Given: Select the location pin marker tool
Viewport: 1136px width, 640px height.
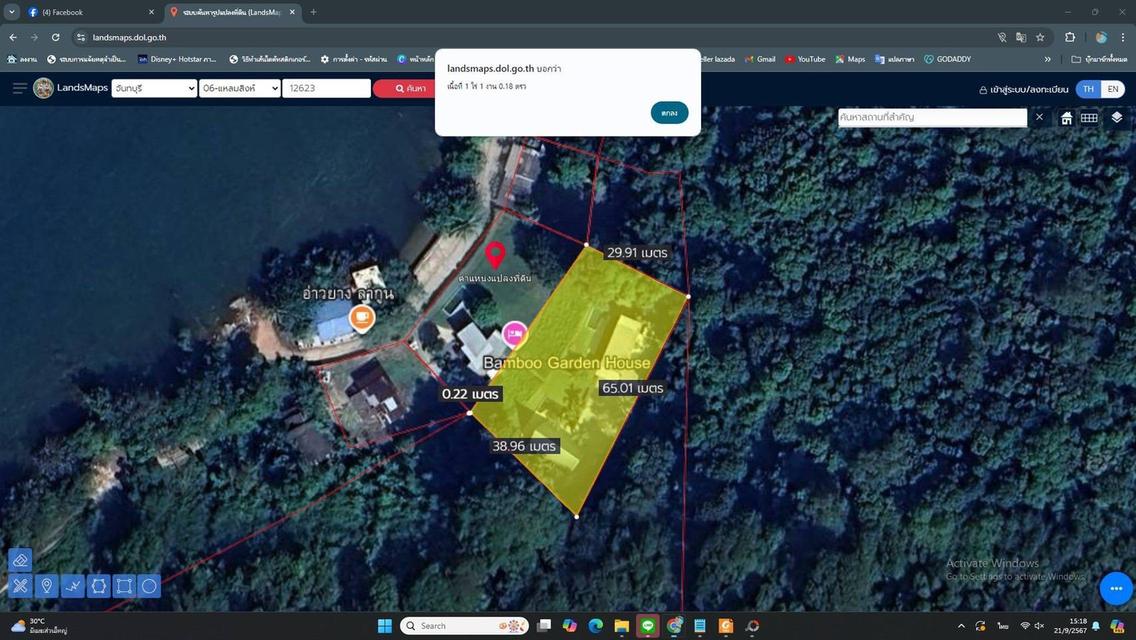Looking at the screenshot, I should tap(46, 585).
